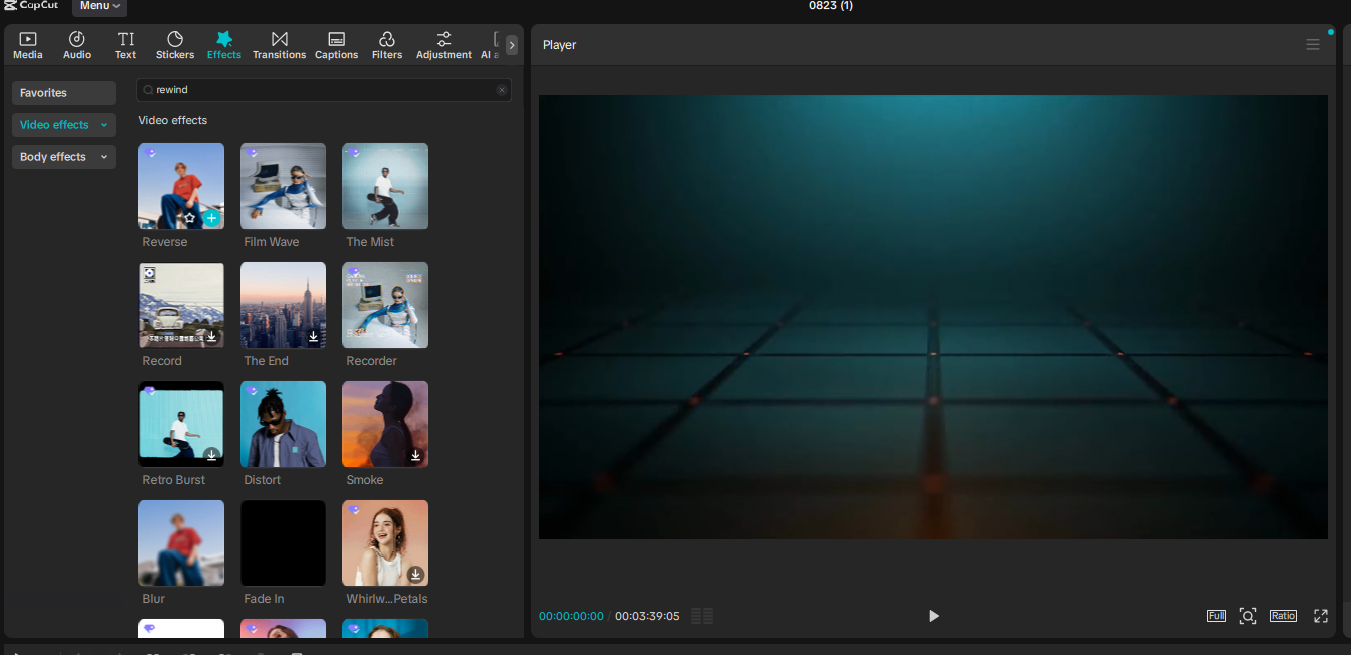1351x655 pixels.
Task: Click the Smoke label
Action: point(365,480)
